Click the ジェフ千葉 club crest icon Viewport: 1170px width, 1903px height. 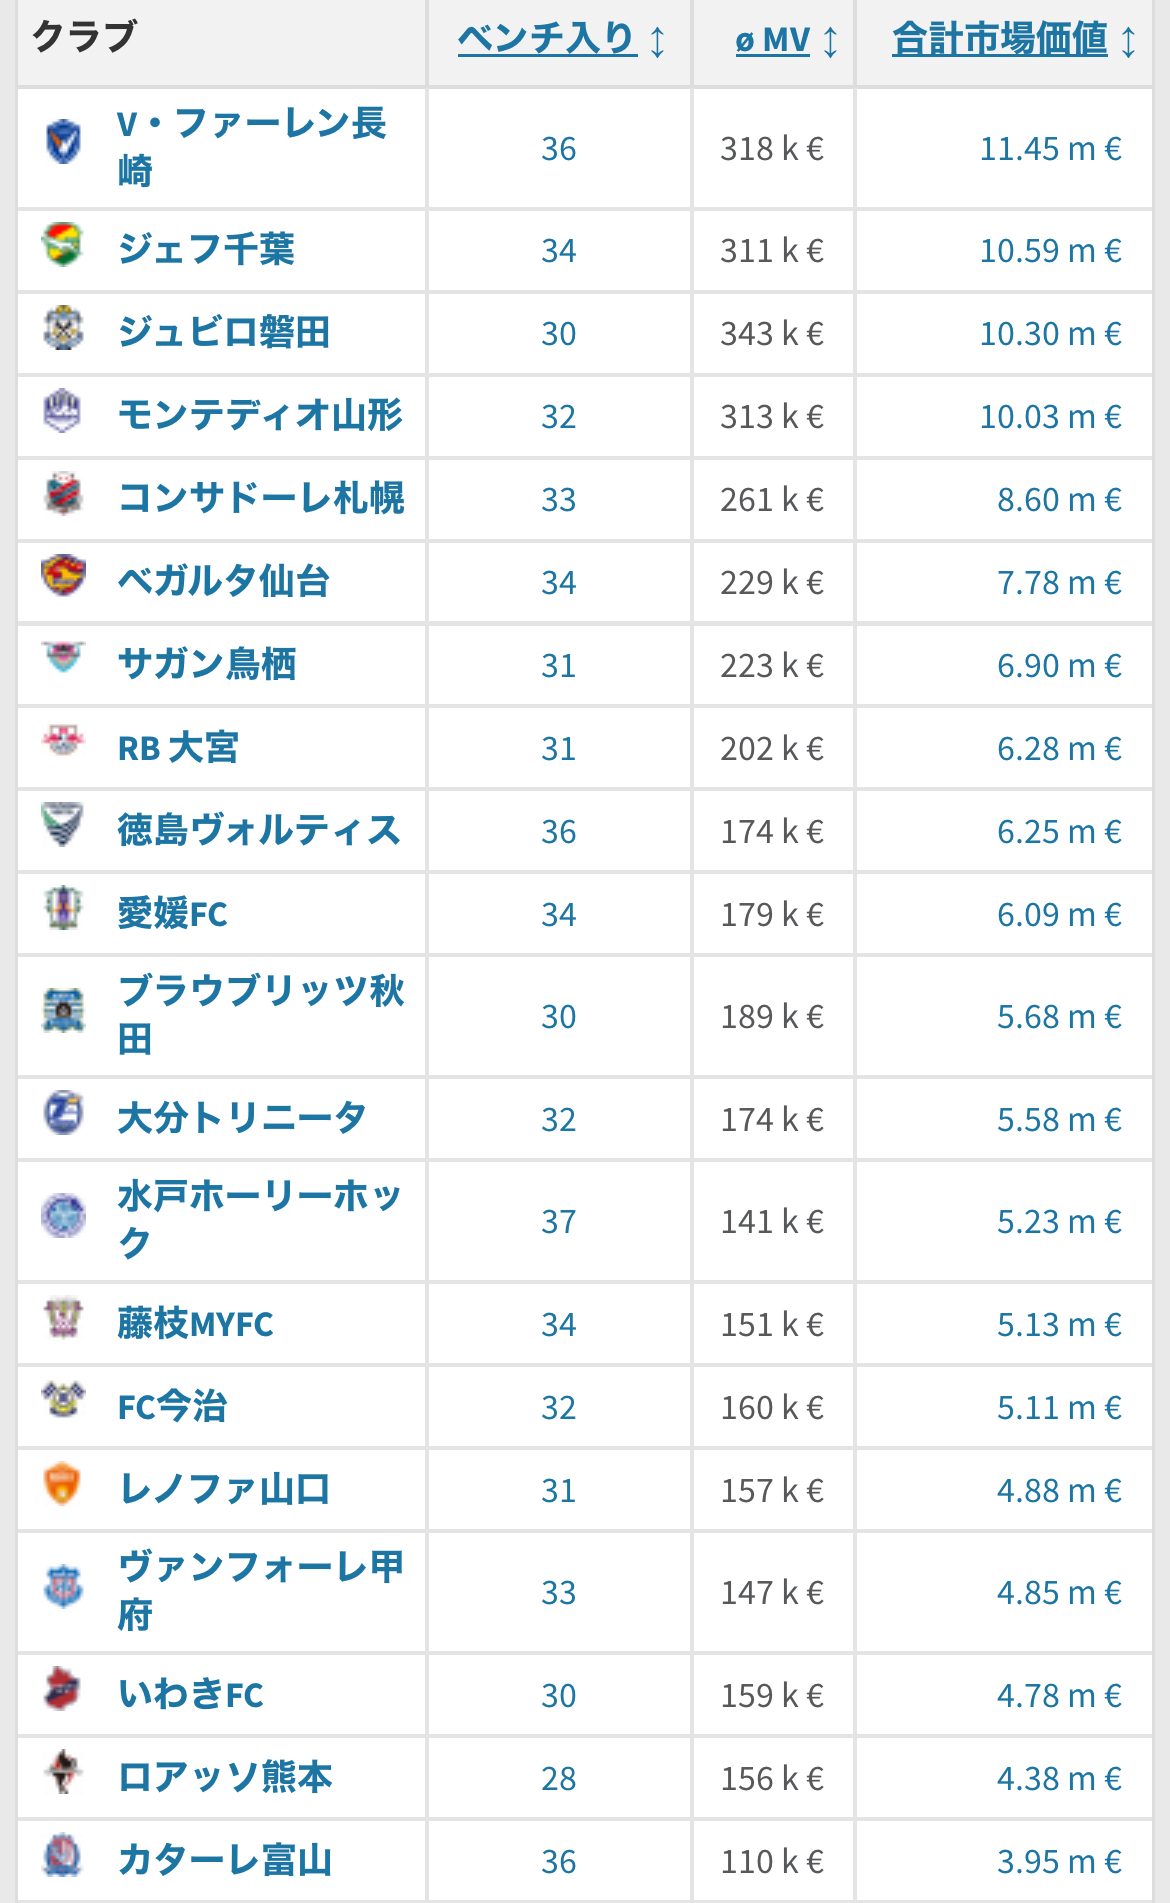point(63,244)
